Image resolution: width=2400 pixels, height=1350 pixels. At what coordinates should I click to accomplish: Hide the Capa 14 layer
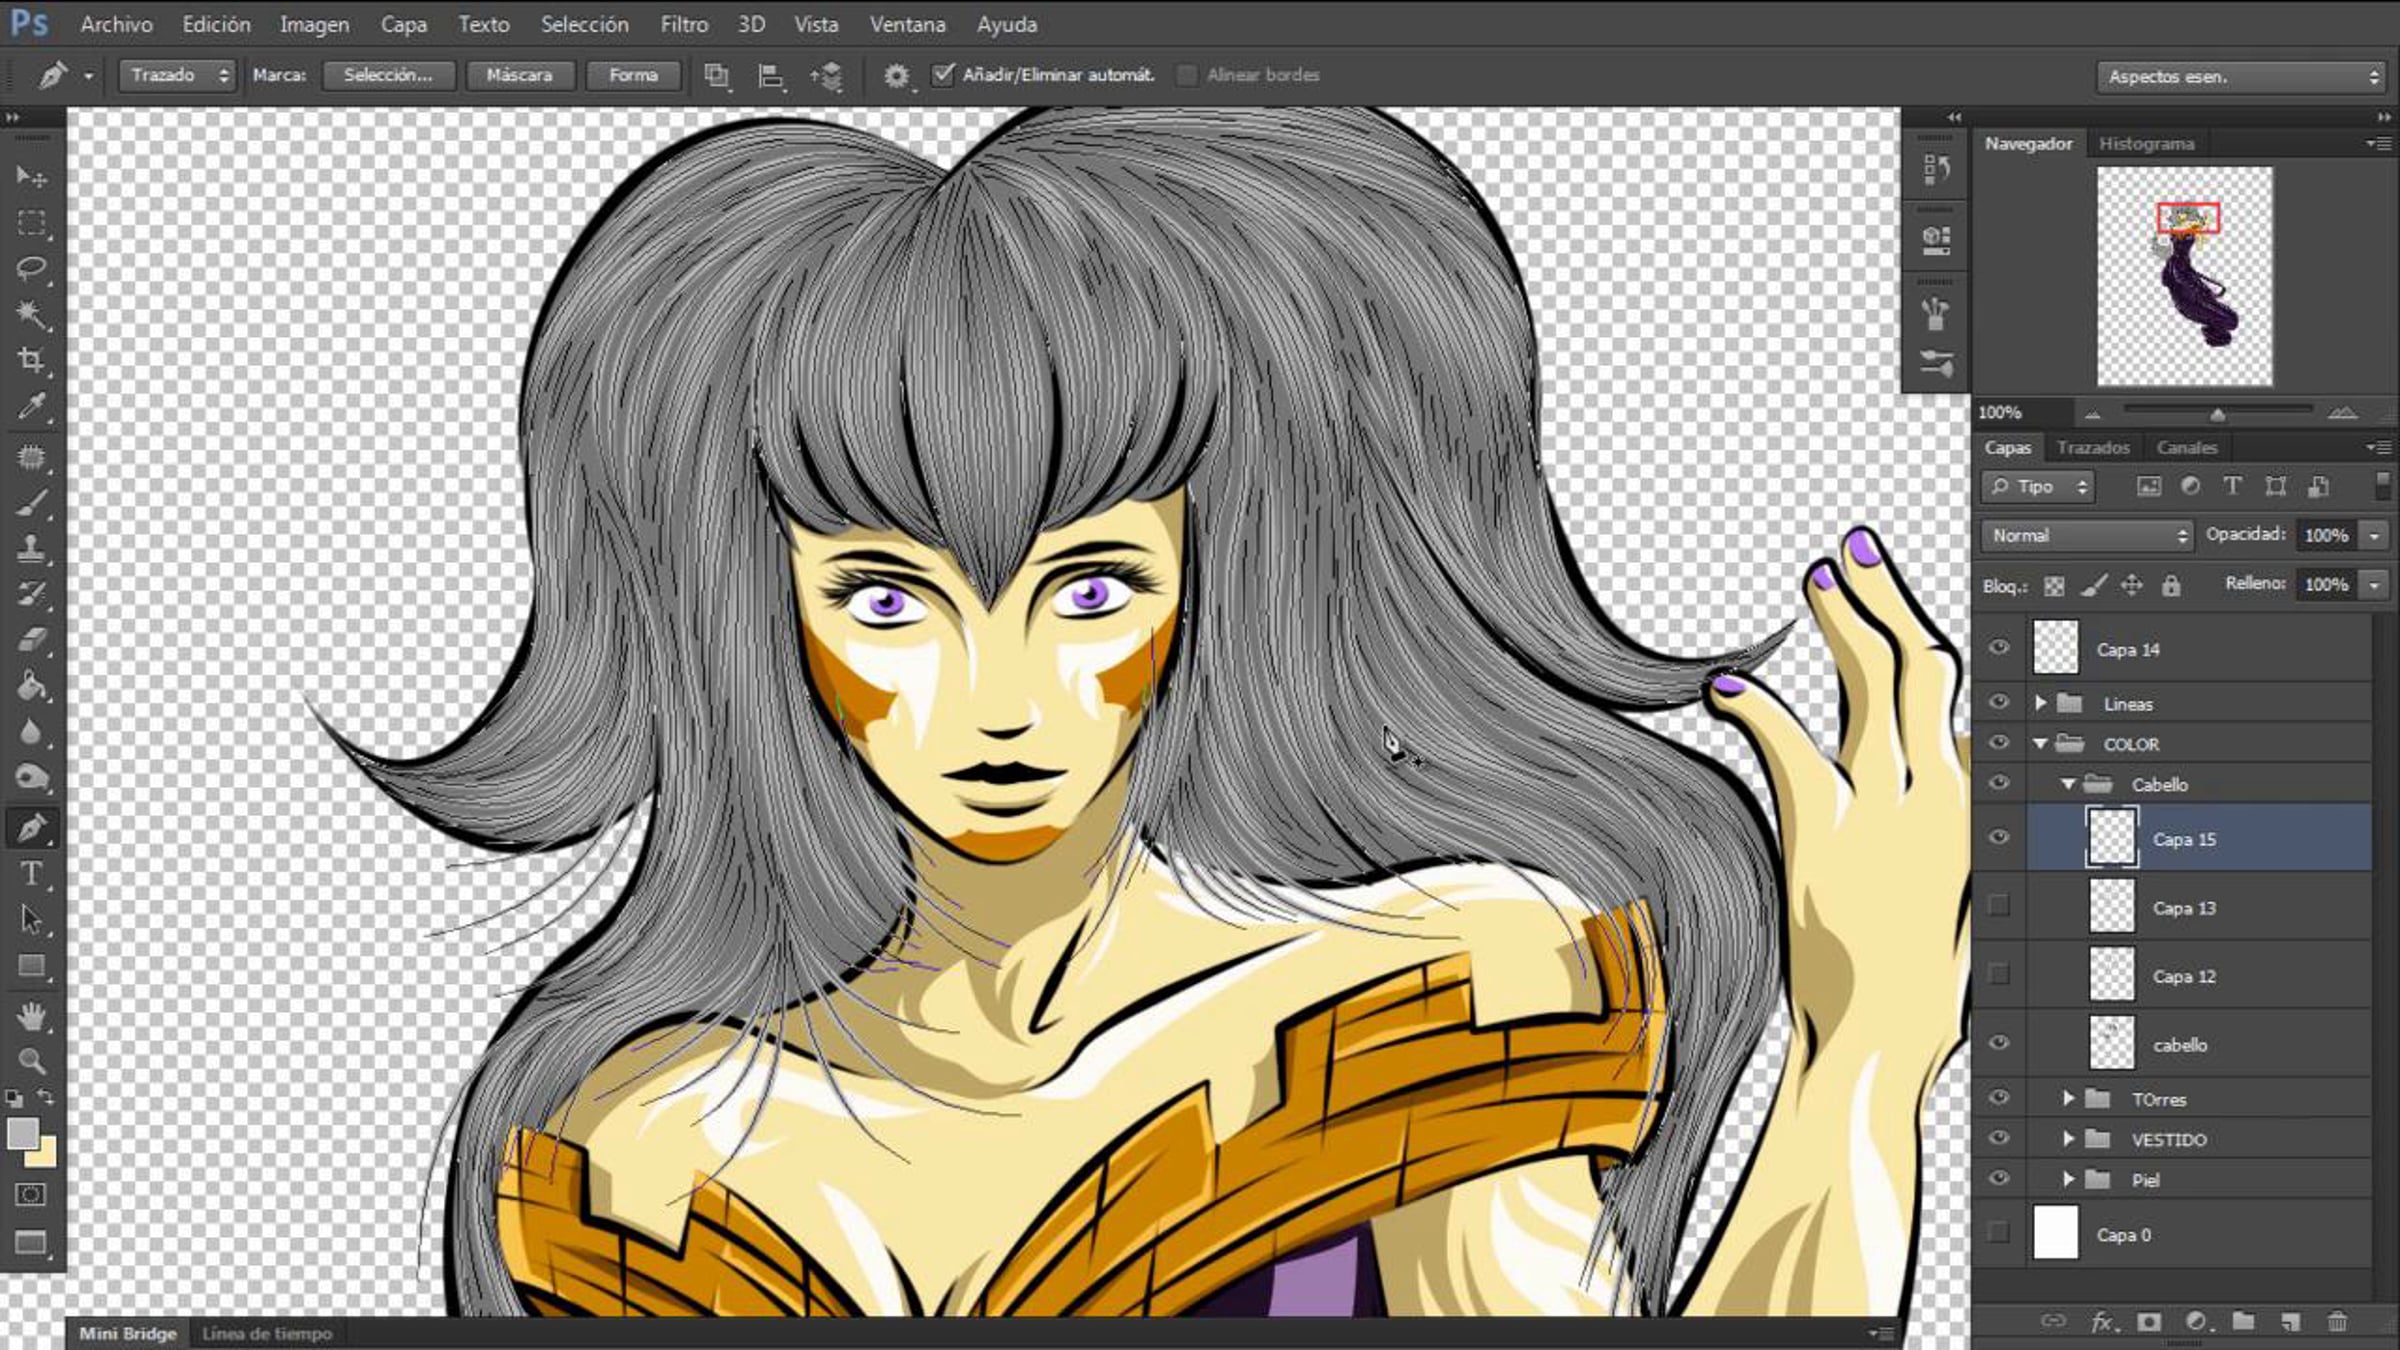pos(1998,648)
